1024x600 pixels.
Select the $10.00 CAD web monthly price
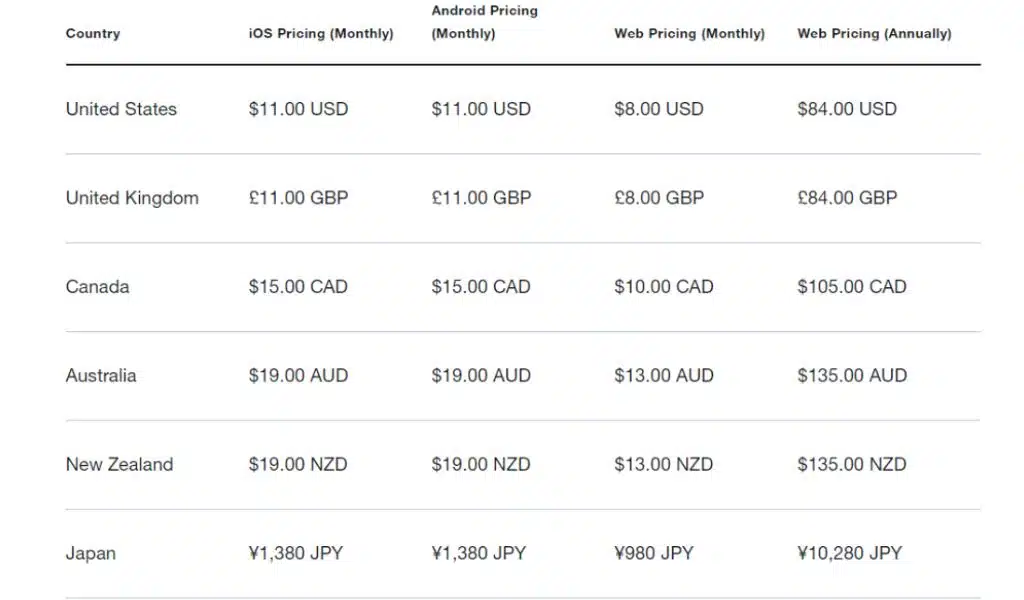point(664,287)
